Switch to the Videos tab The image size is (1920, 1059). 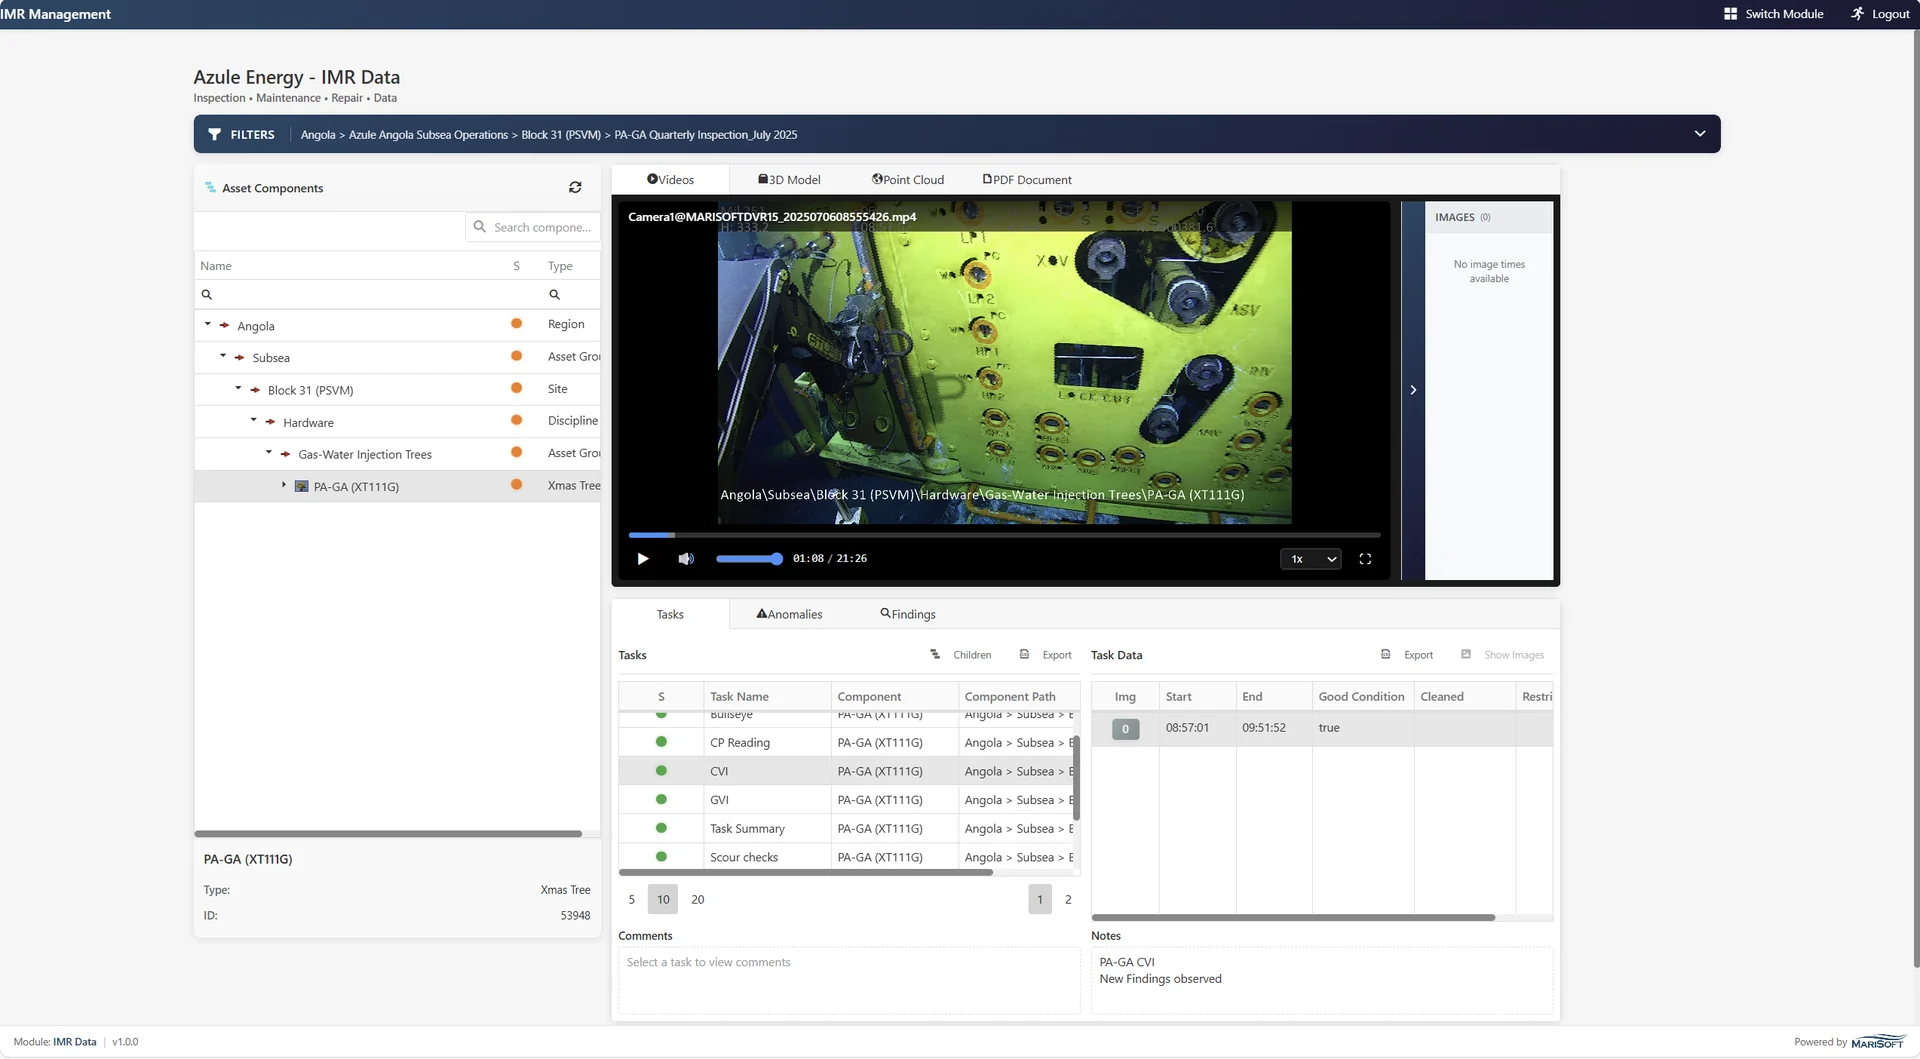point(670,180)
